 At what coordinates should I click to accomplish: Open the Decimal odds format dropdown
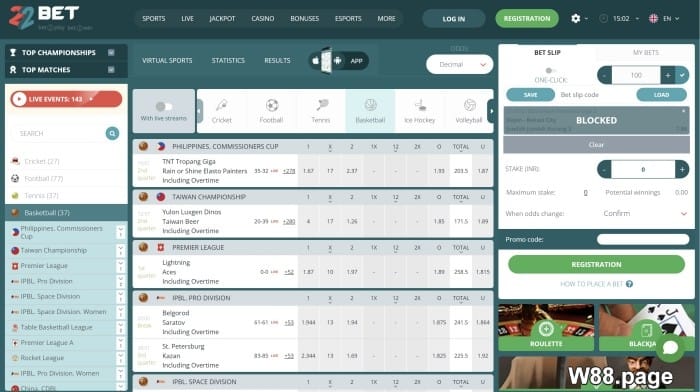(459, 65)
